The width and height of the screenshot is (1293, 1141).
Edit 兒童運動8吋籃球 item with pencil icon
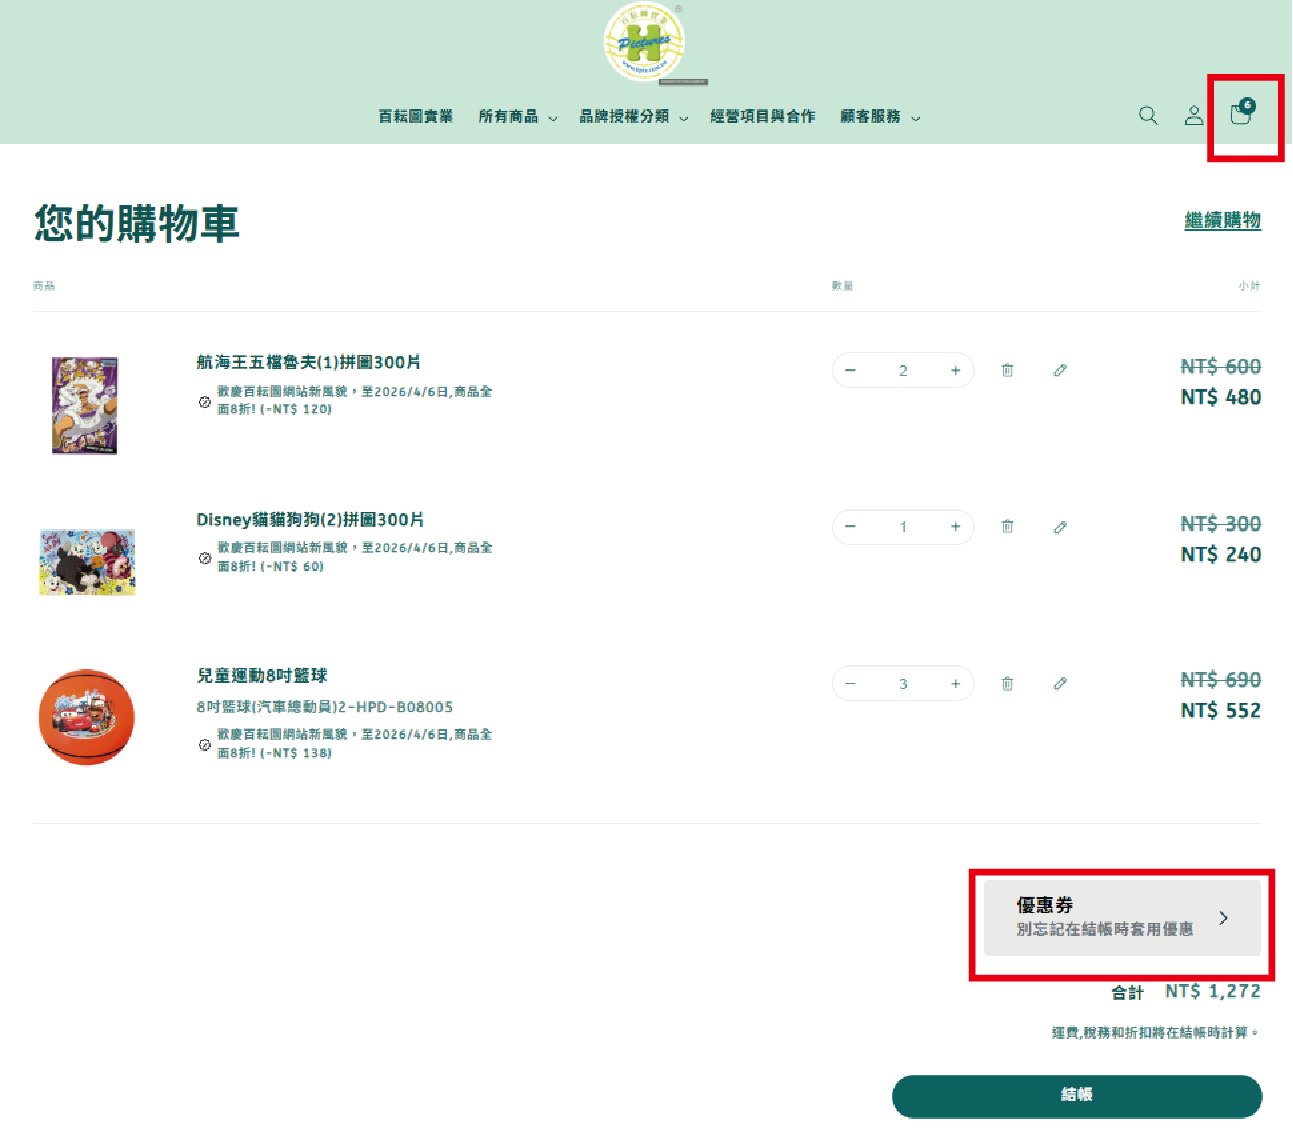pyautogui.click(x=1060, y=684)
